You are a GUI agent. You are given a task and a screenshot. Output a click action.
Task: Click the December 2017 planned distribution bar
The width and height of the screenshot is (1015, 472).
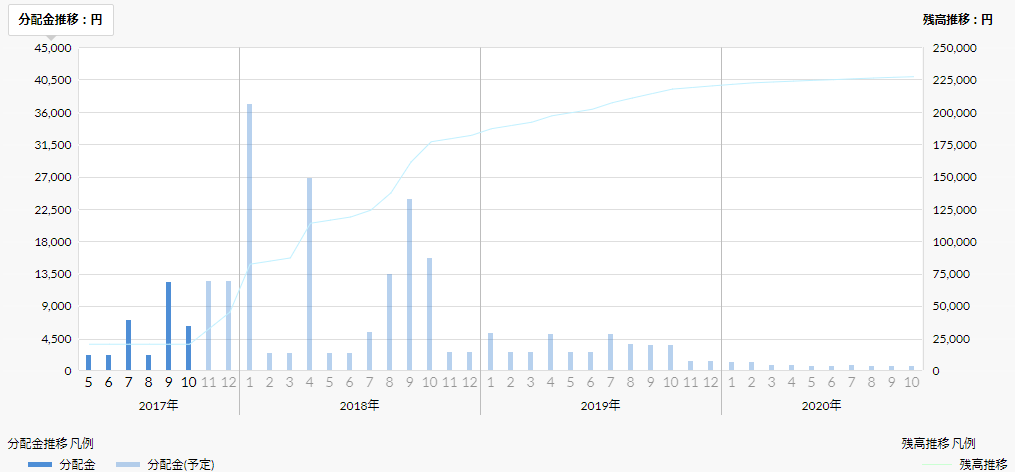pyautogui.click(x=229, y=326)
